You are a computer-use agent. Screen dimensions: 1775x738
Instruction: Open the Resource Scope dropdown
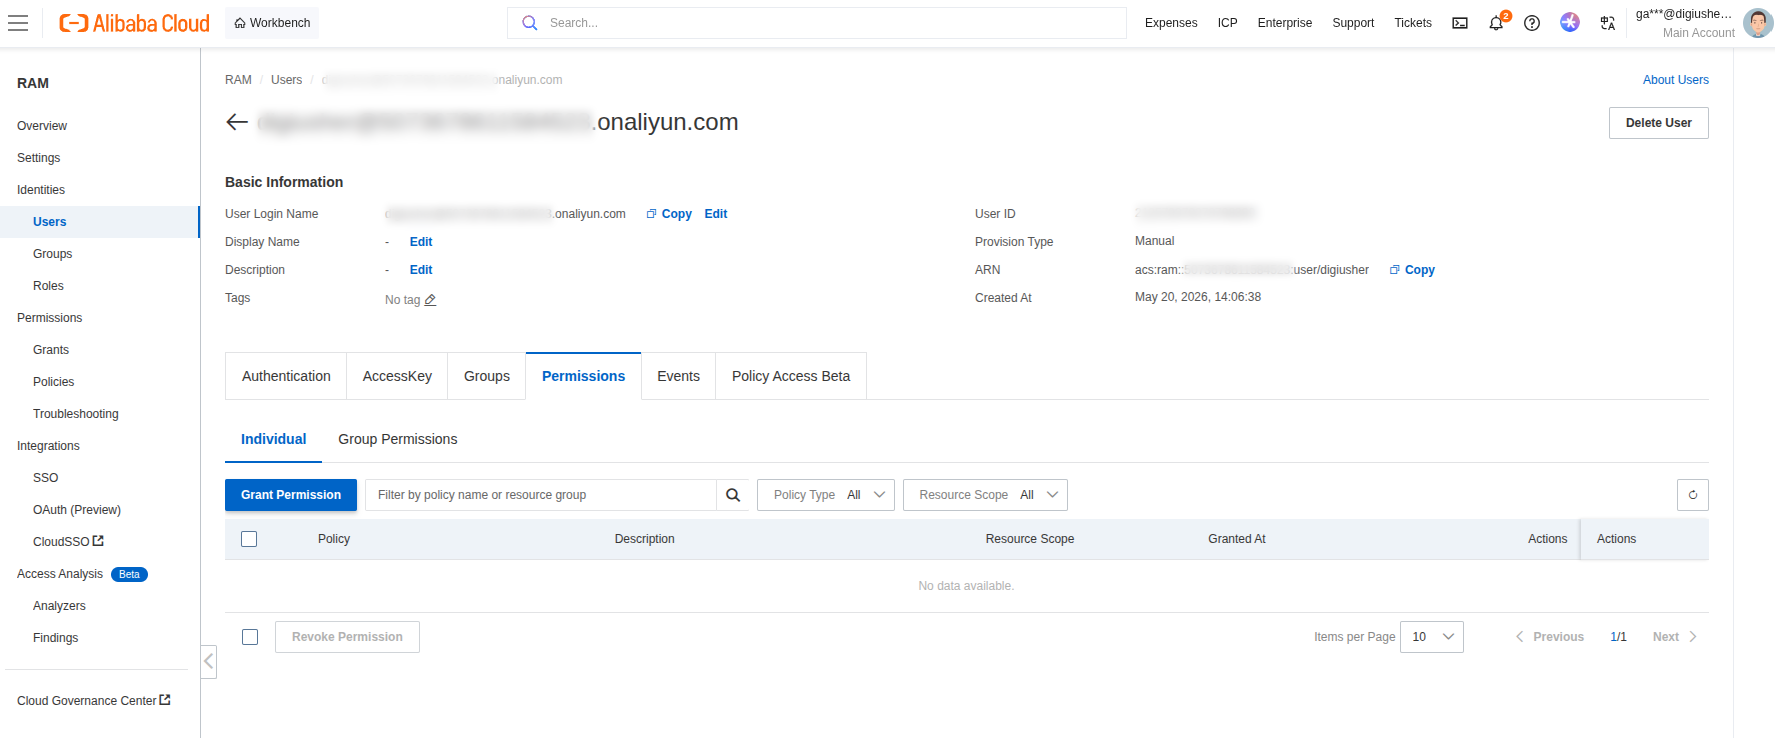pos(985,495)
